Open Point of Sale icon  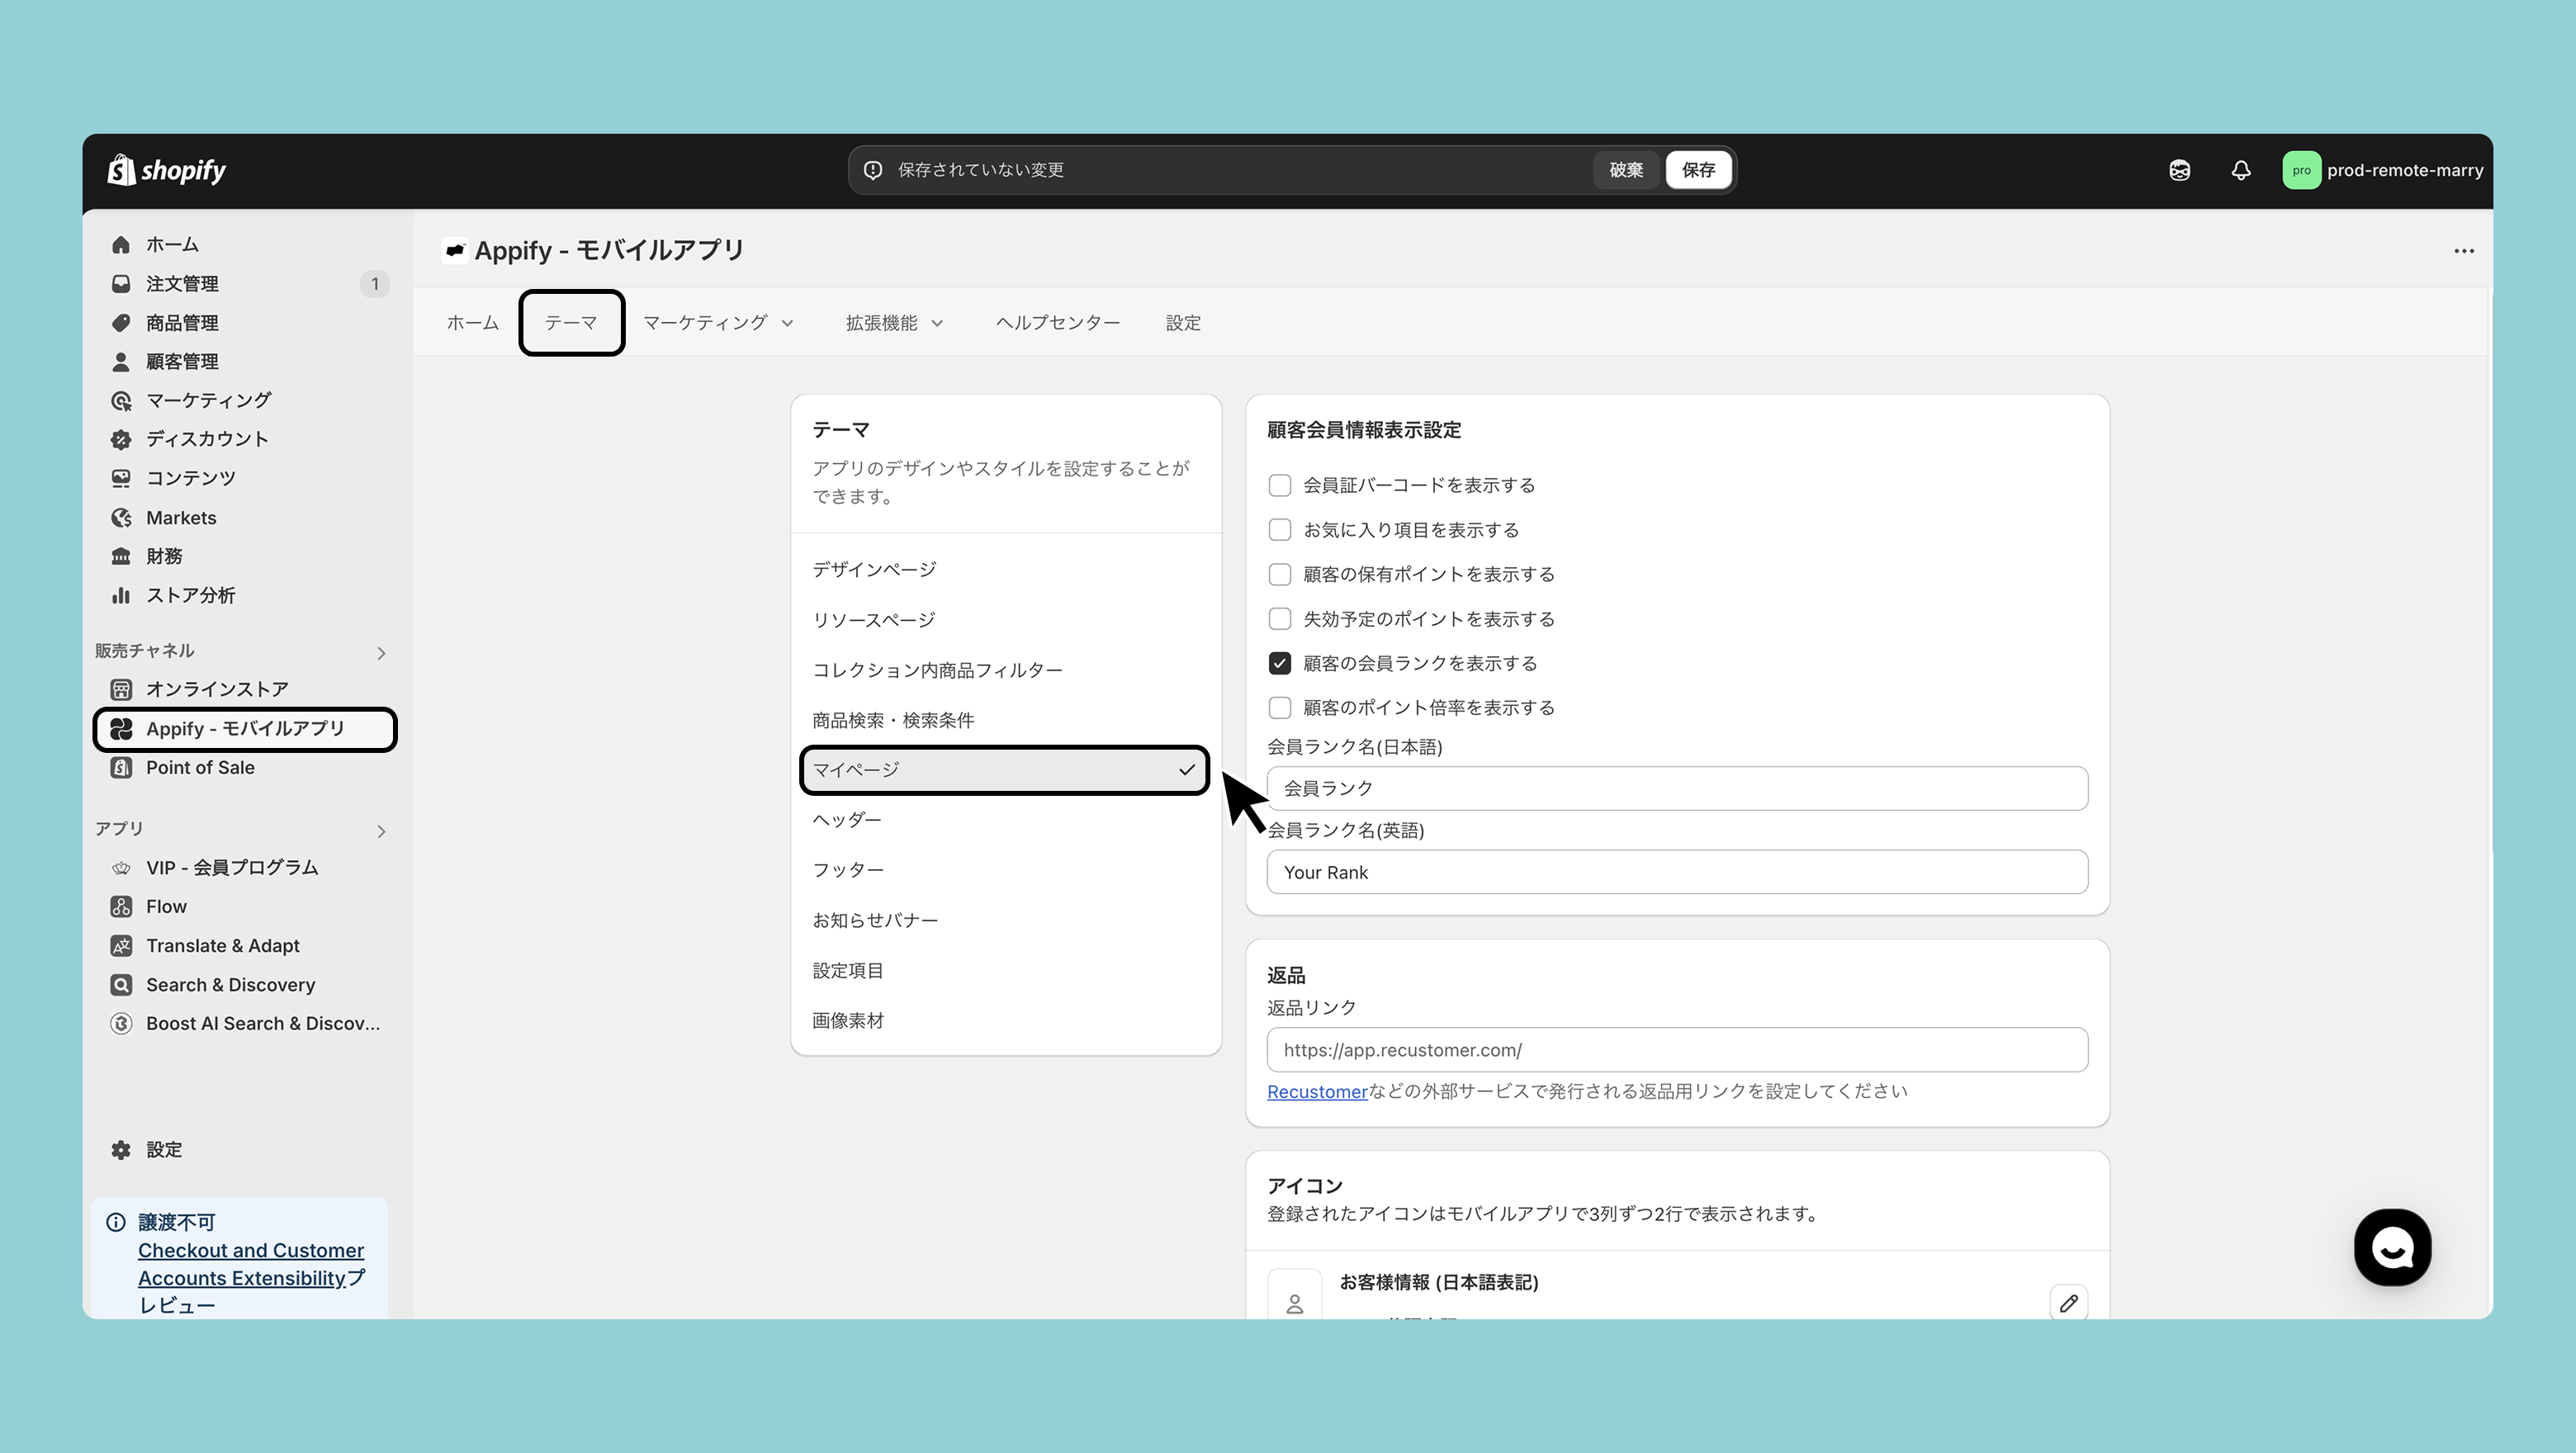click(x=121, y=767)
